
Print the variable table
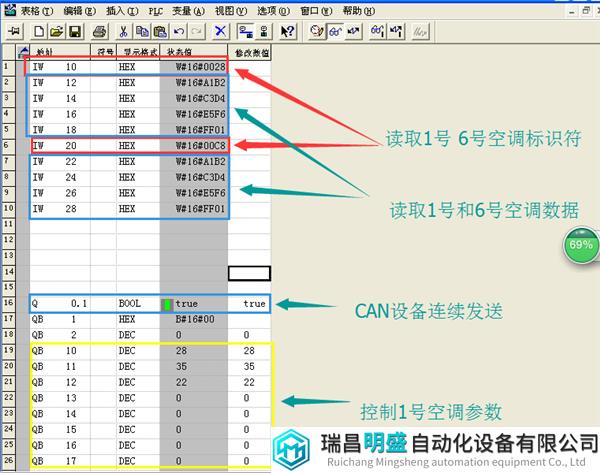99,31
